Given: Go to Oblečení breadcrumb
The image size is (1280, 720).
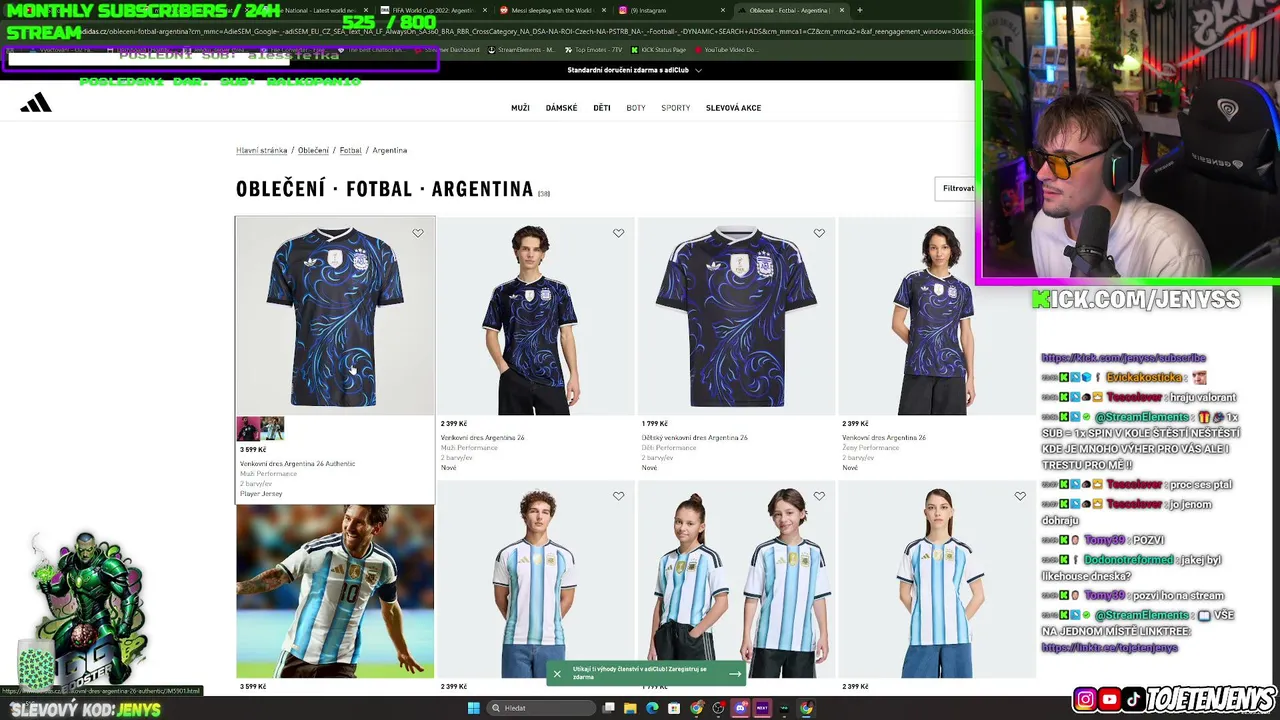Looking at the screenshot, I should point(313,150).
